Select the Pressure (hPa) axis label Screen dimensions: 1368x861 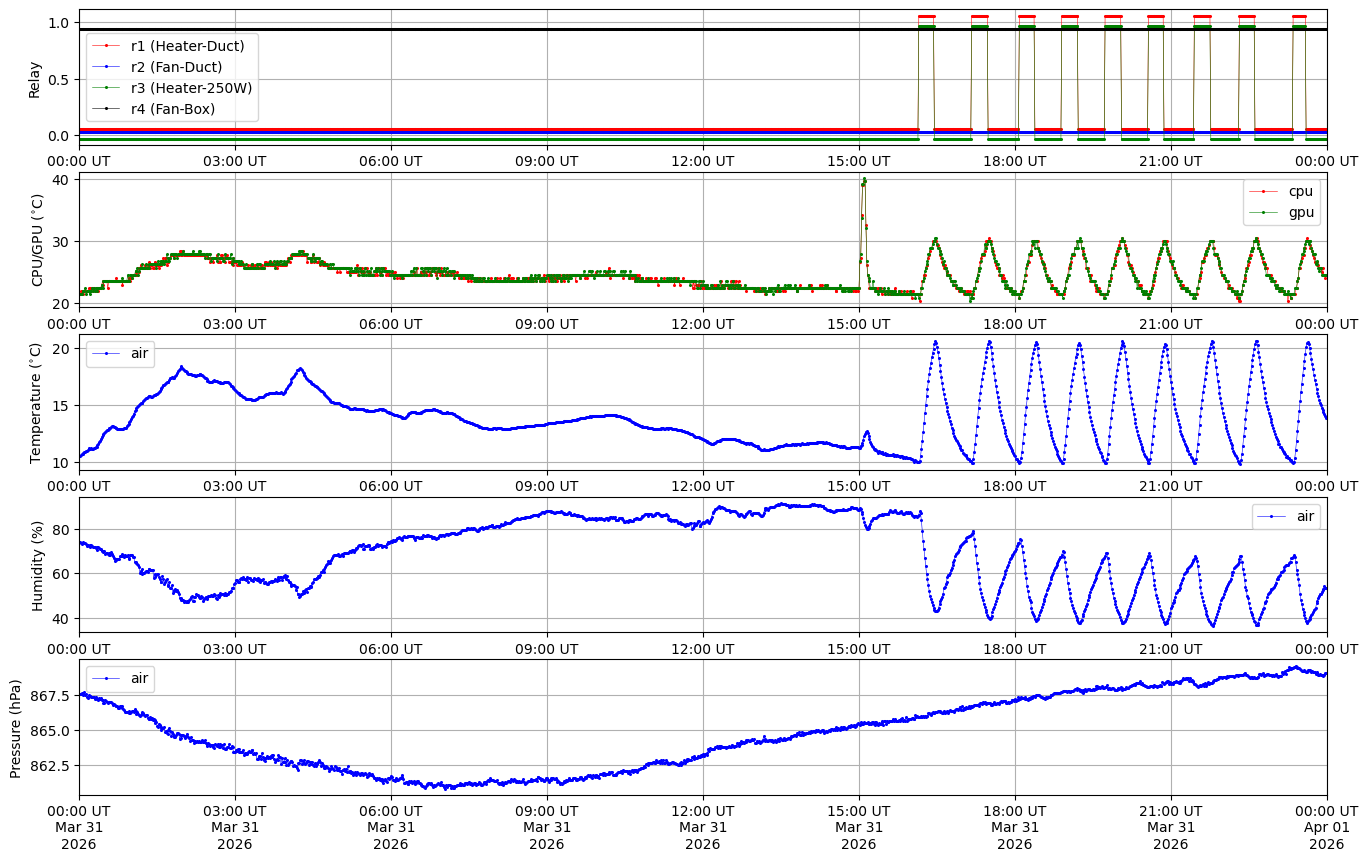[16, 727]
